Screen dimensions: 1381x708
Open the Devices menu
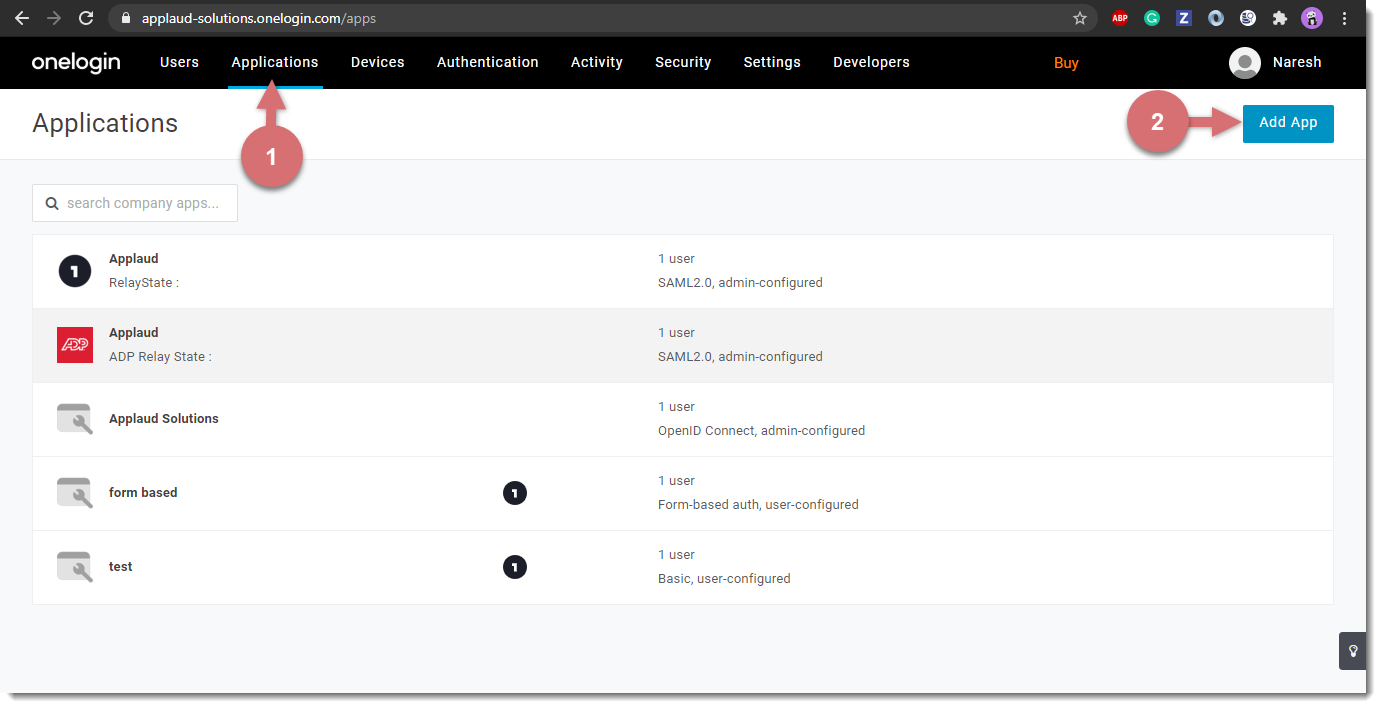(x=378, y=62)
